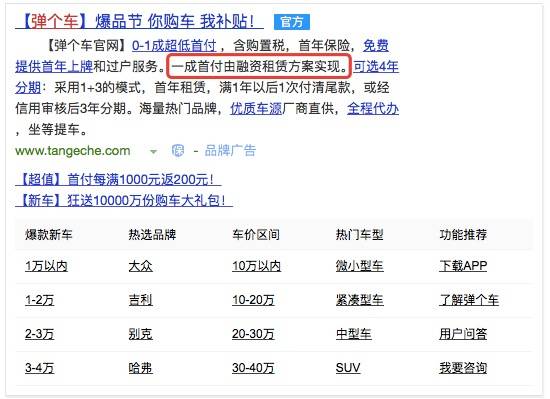Screen dimensions: 550x399
Task: Click the 可选4年 分期 link
Action: point(376,66)
